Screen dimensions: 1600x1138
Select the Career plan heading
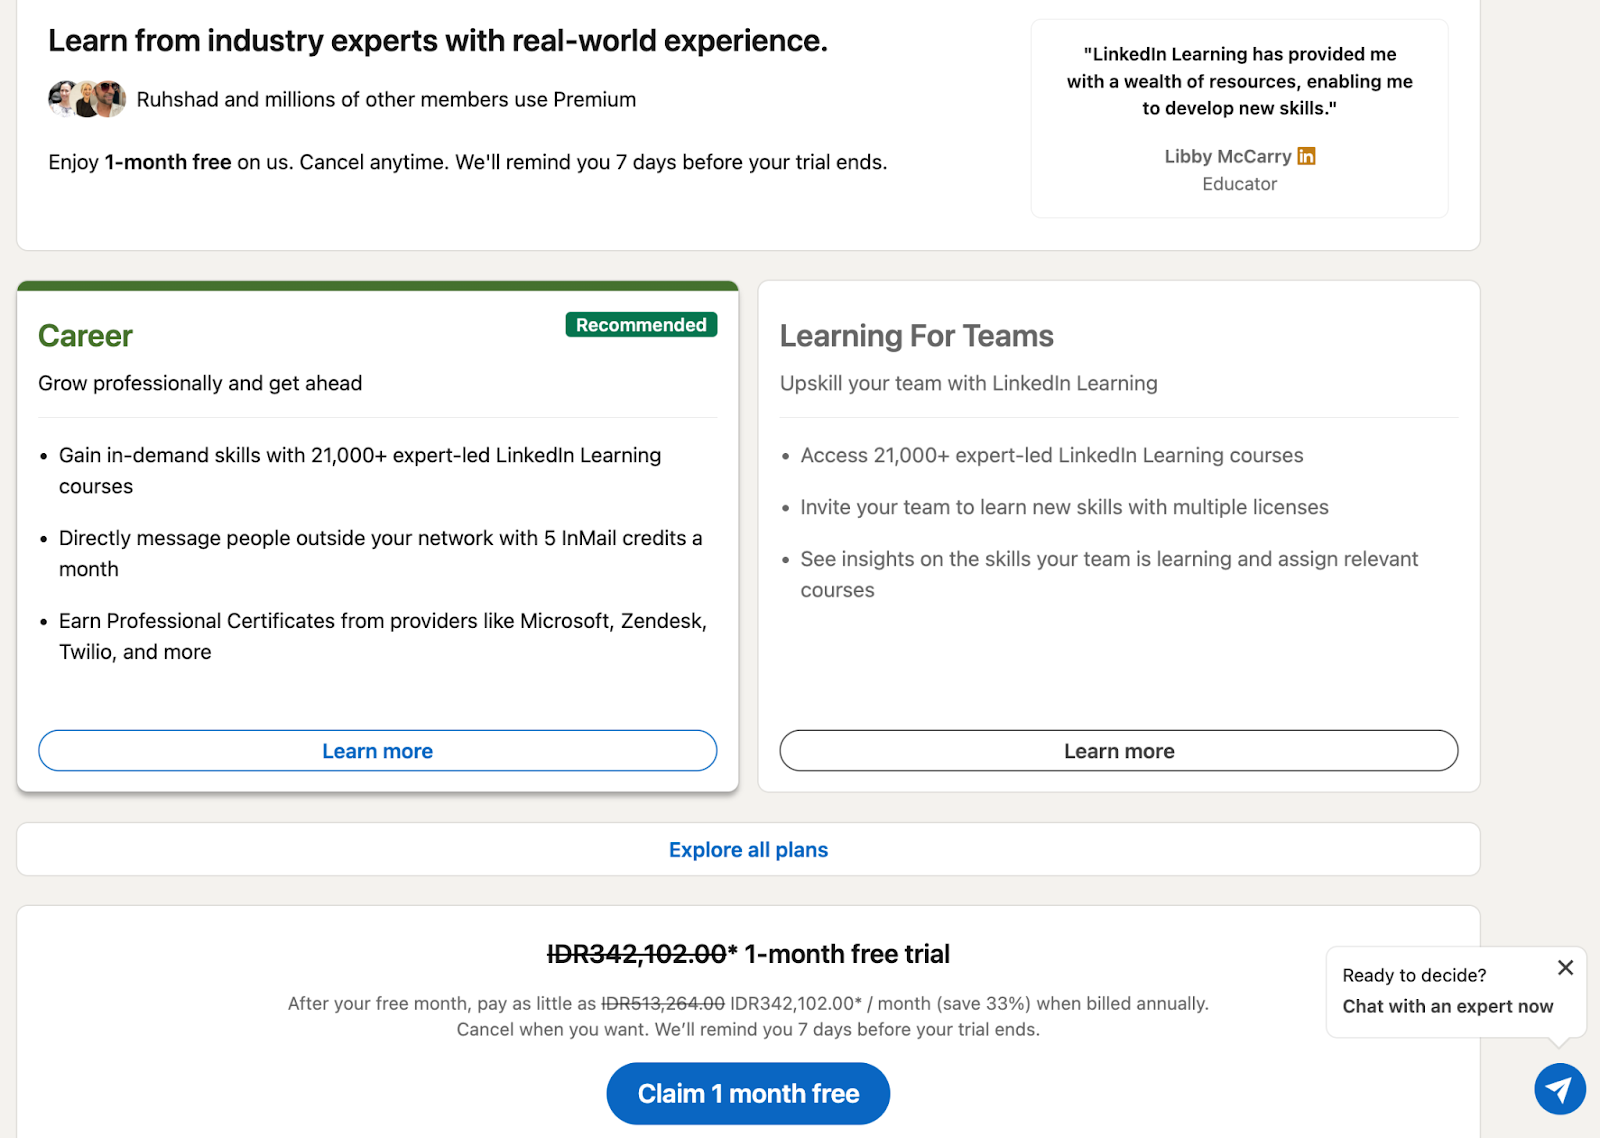[85, 336]
